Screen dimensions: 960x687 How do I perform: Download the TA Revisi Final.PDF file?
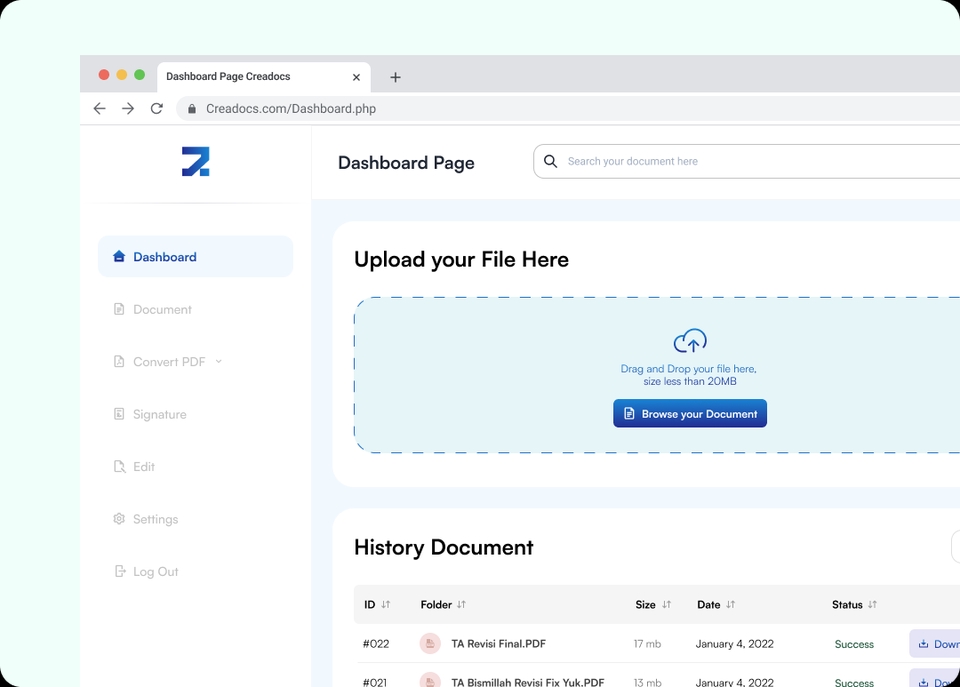(935, 644)
